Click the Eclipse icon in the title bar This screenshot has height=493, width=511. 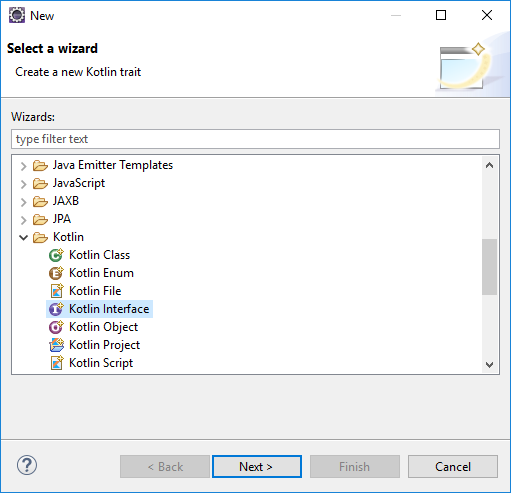coord(17,15)
